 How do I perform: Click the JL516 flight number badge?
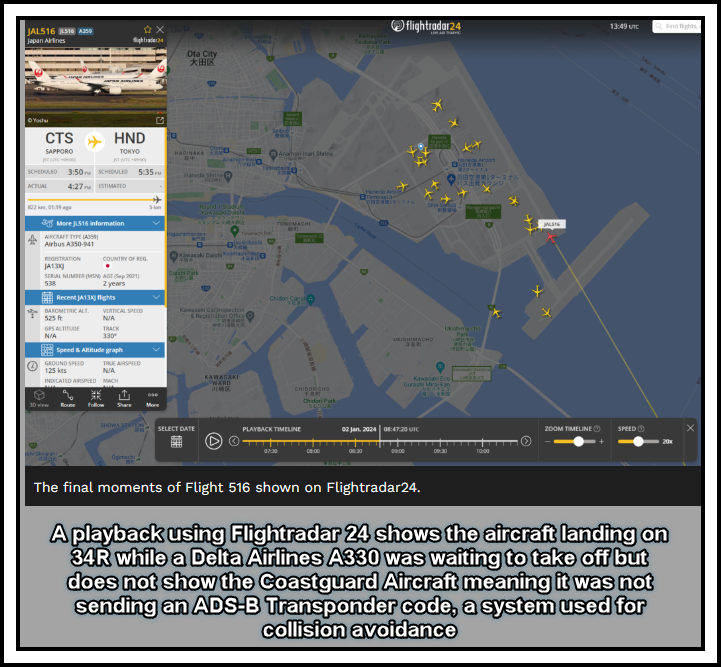[67, 31]
